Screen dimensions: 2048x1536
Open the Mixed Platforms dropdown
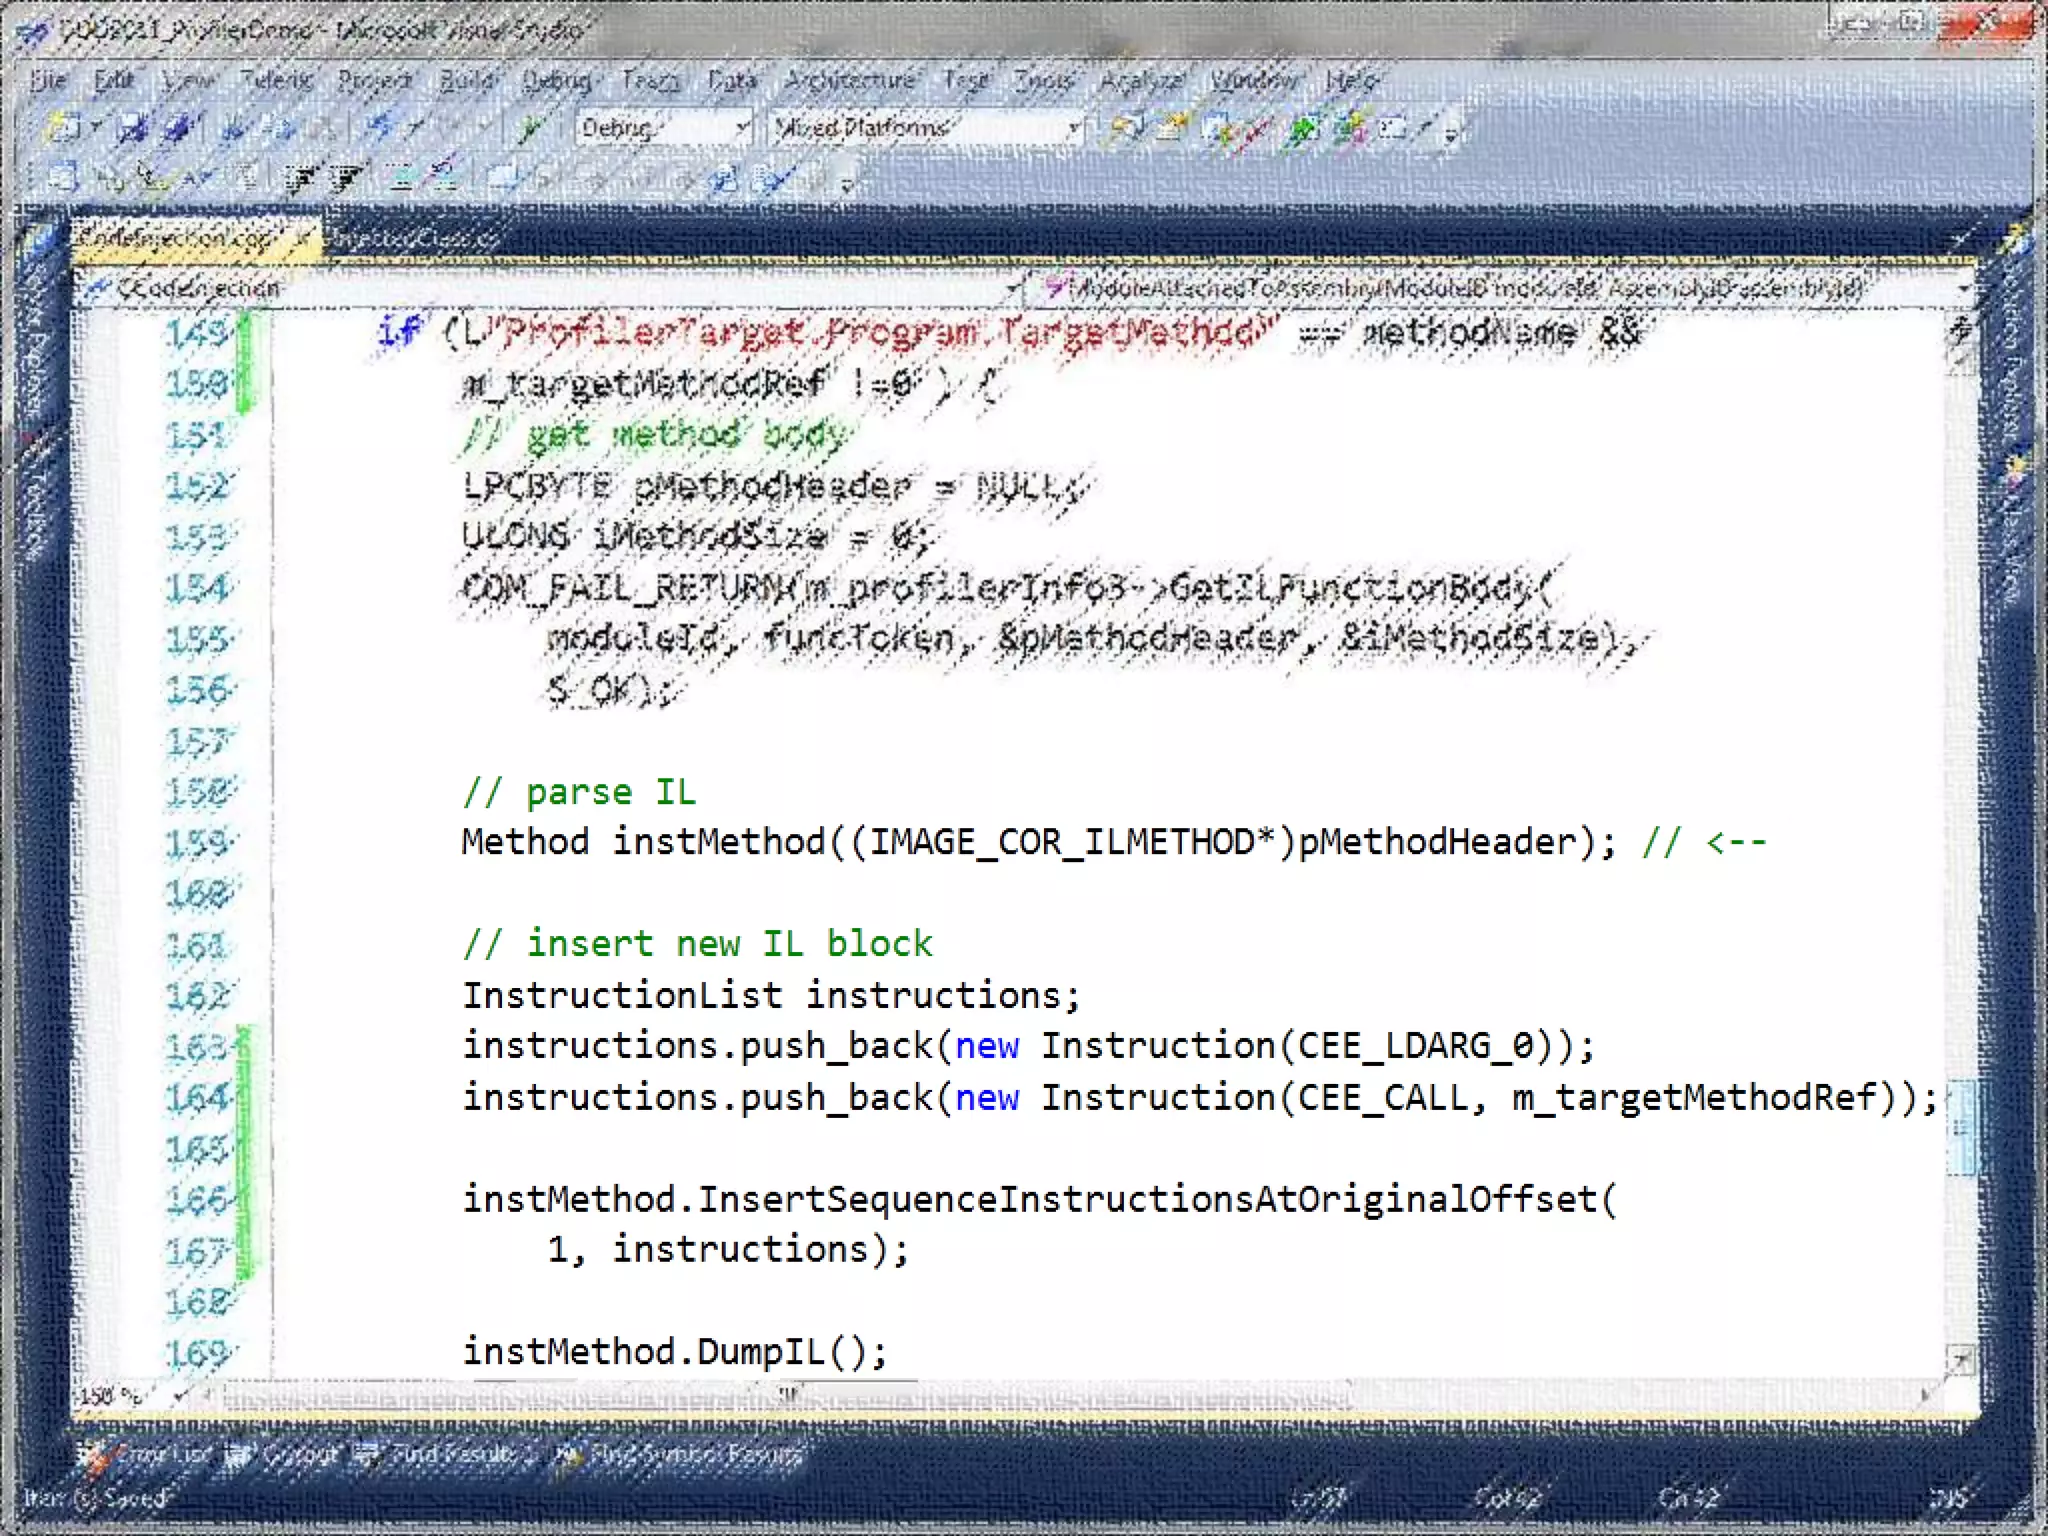pos(1074,128)
